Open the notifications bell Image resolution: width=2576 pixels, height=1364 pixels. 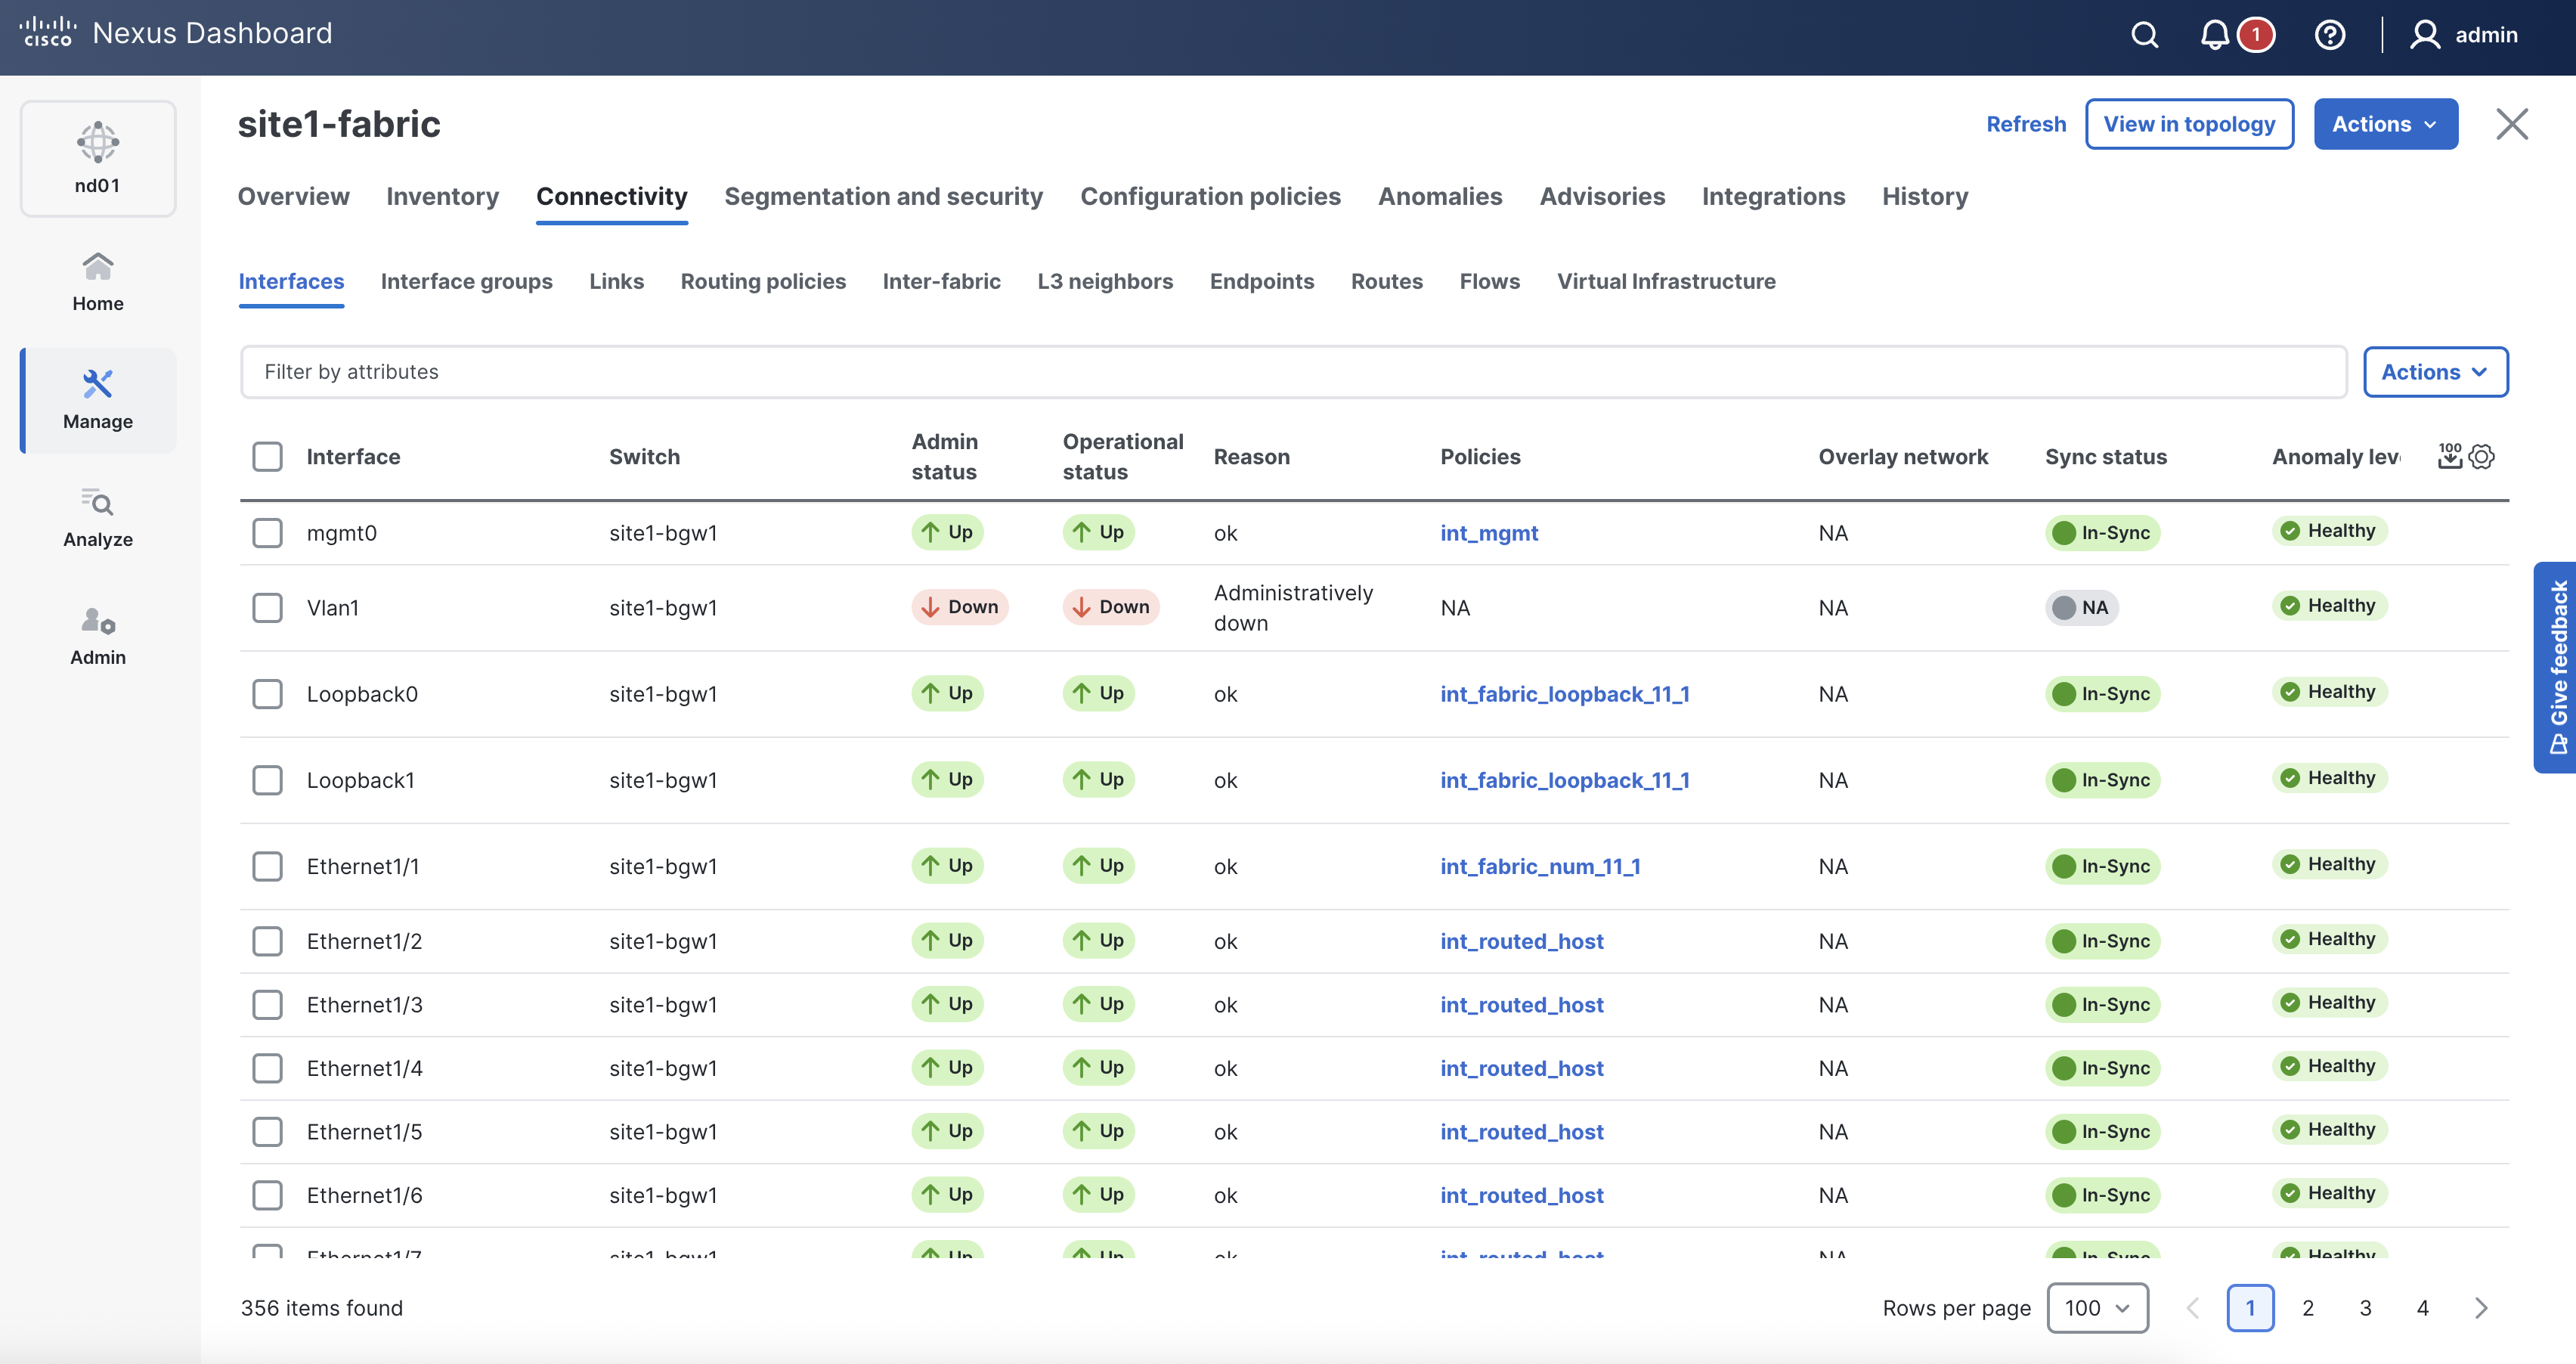click(x=2214, y=35)
